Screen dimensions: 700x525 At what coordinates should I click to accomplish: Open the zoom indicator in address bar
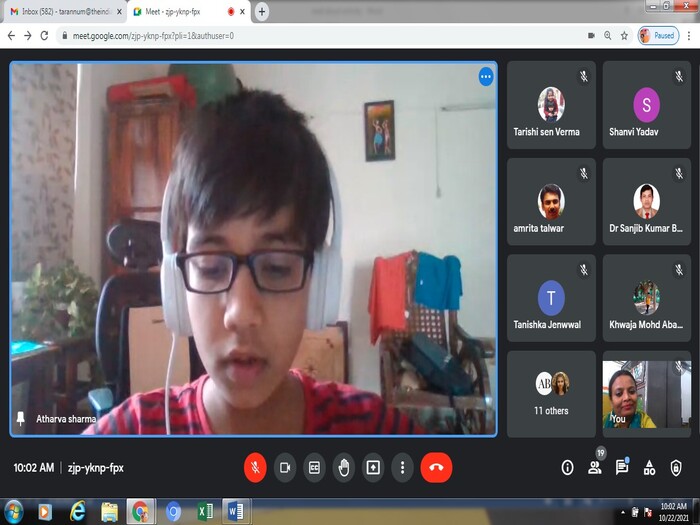(x=608, y=36)
